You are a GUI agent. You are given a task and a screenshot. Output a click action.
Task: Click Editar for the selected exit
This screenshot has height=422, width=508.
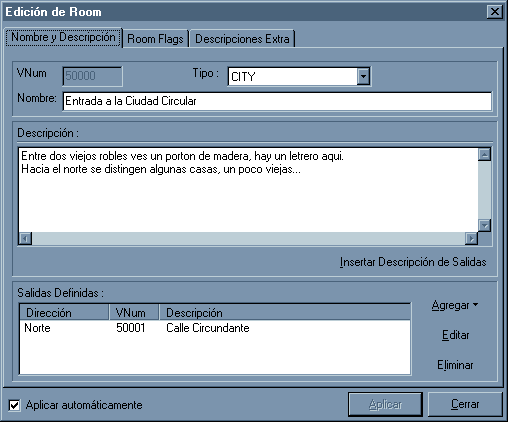click(455, 335)
